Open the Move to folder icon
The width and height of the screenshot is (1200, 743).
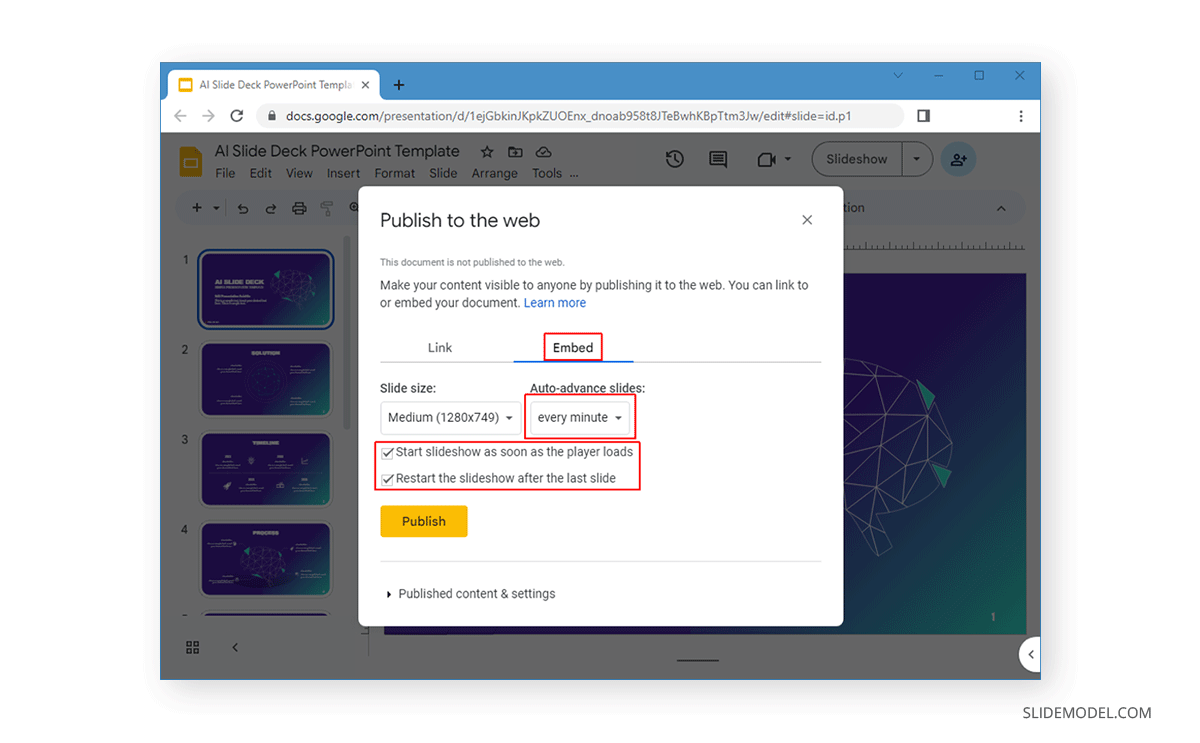tap(515, 151)
